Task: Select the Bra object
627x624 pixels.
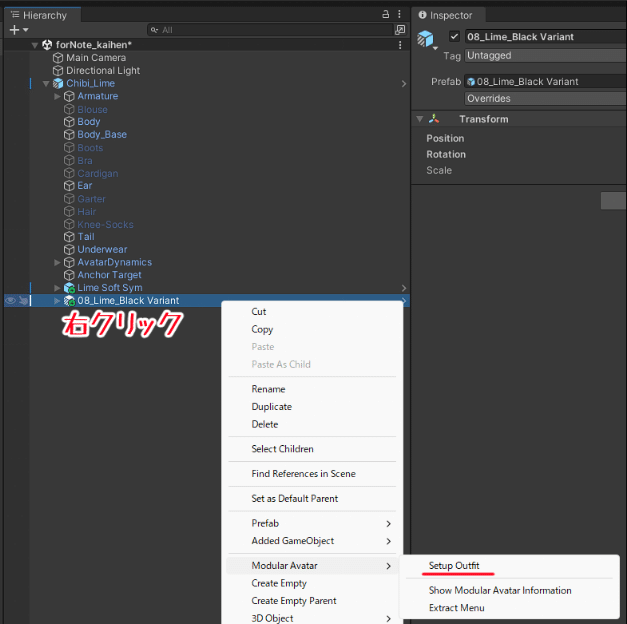Action: (85, 160)
